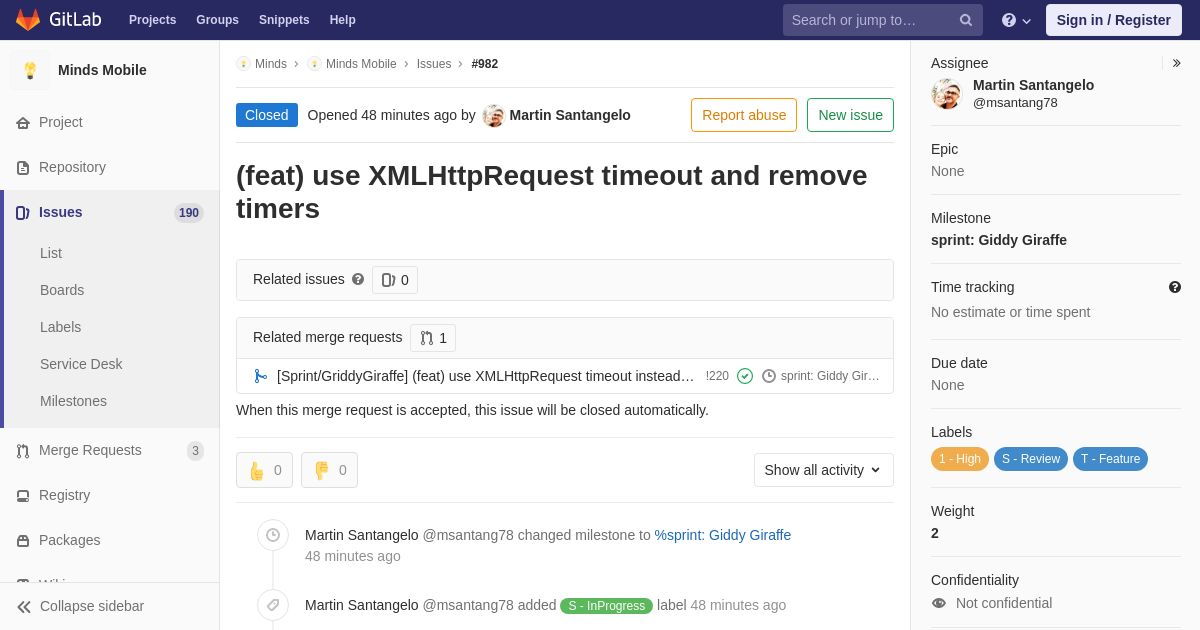
Task: Select List under Issues sidebar
Action: coord(51,253)
